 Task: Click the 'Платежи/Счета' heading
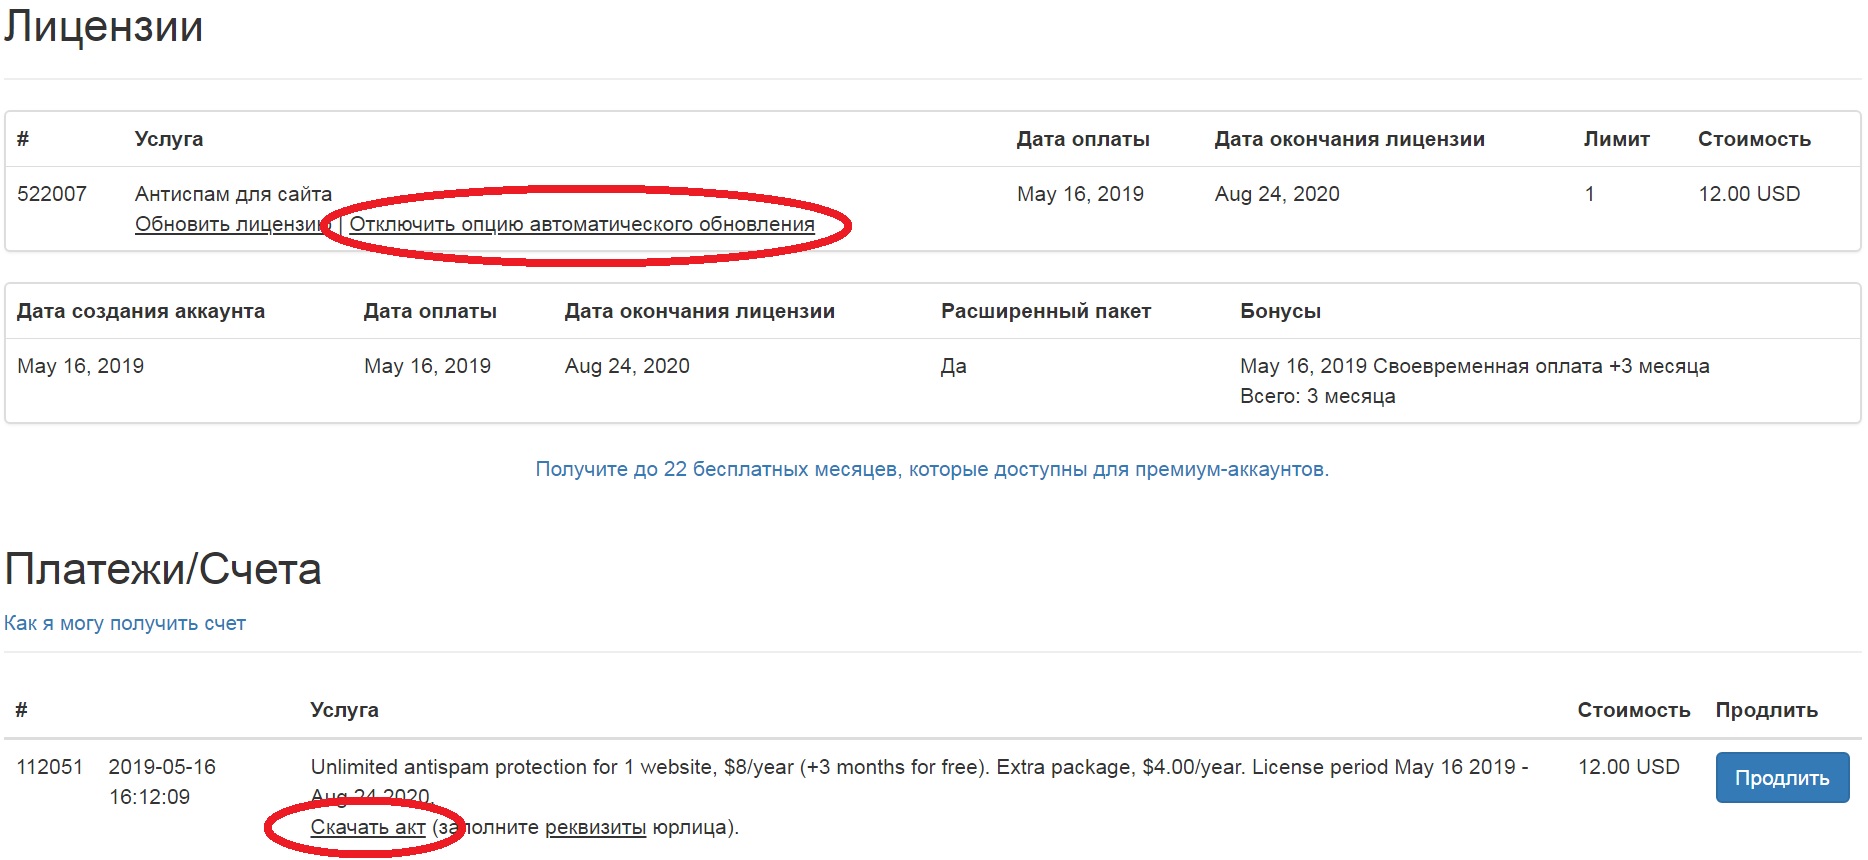[x=163, y=569]
